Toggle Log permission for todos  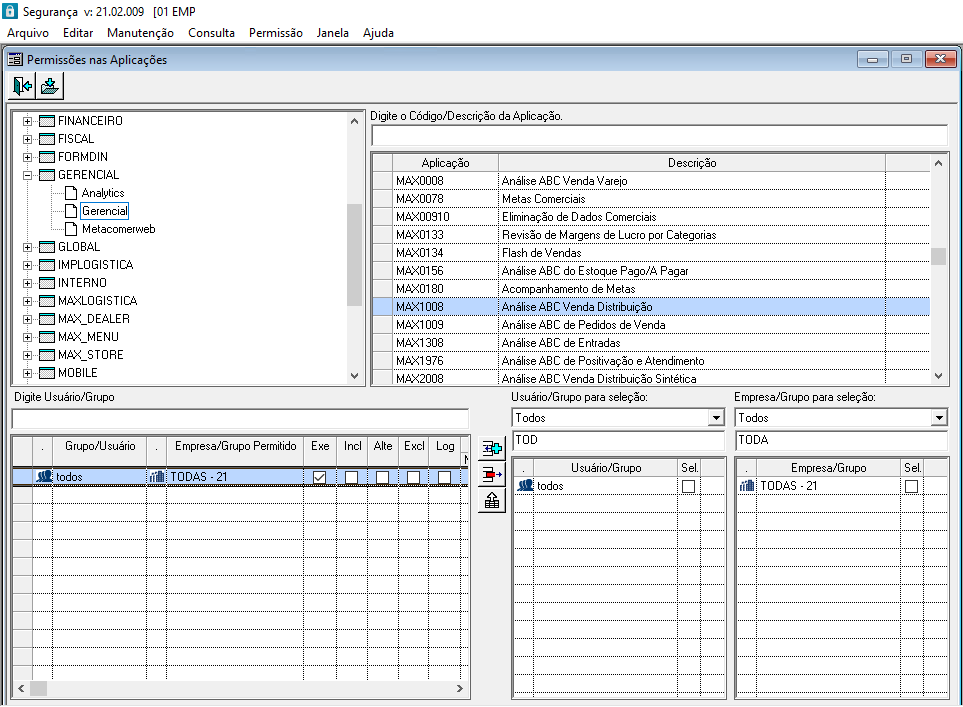[x=445, y=477]
